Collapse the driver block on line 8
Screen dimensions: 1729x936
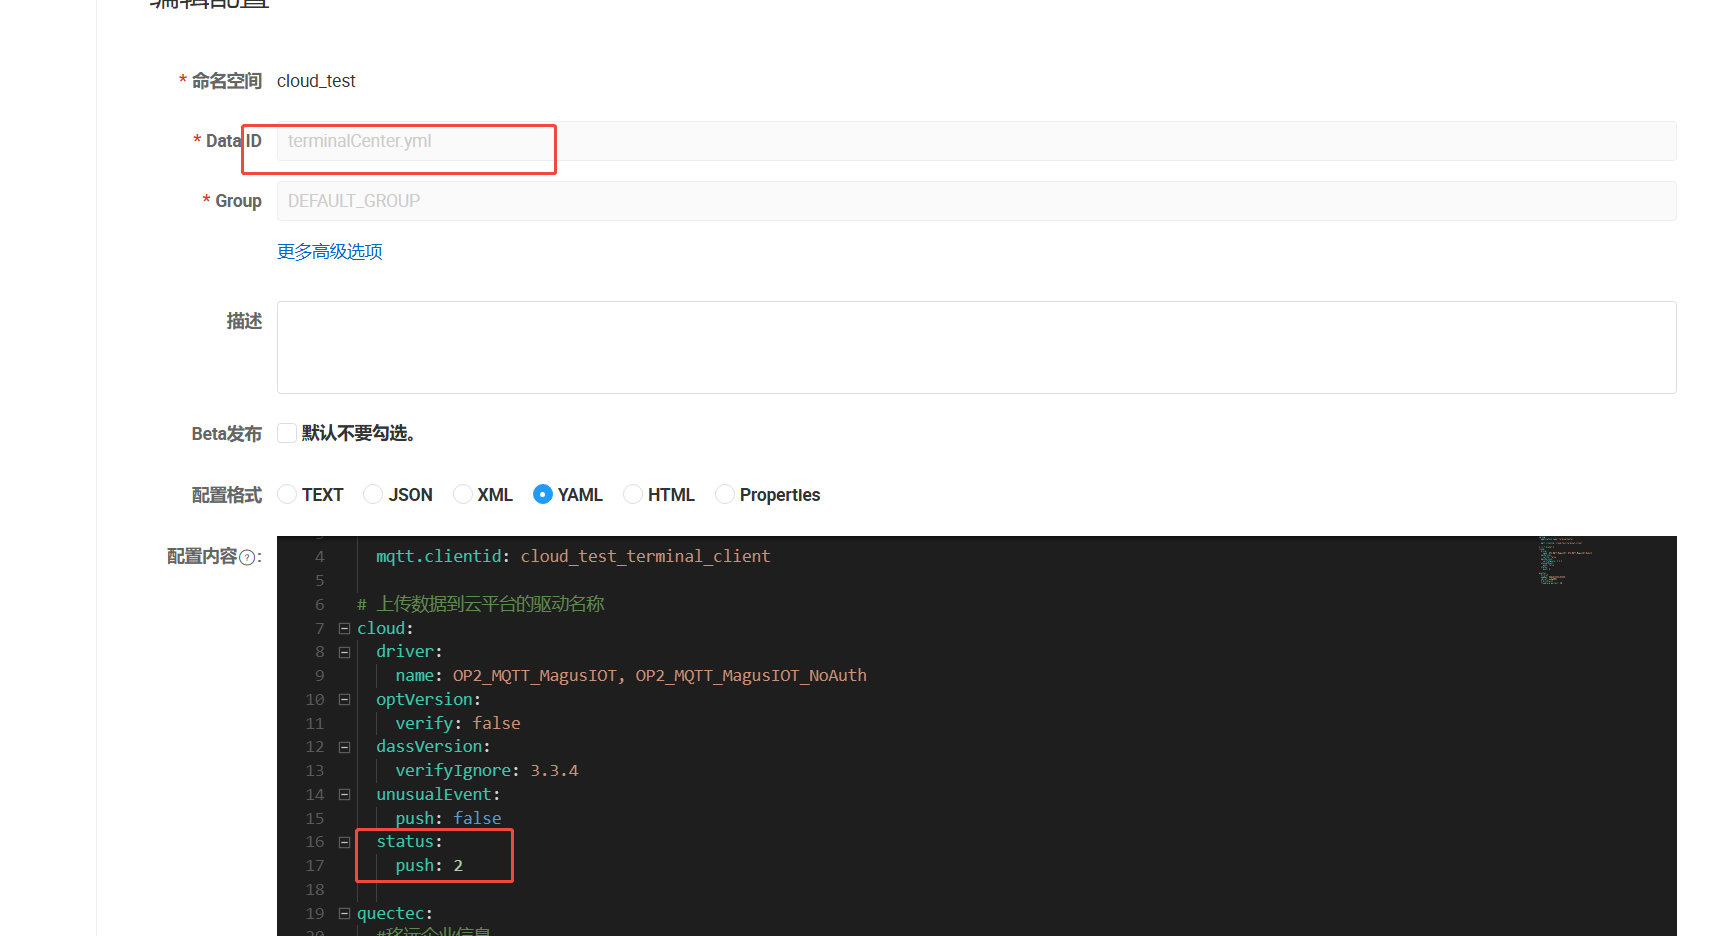[344, 652]
